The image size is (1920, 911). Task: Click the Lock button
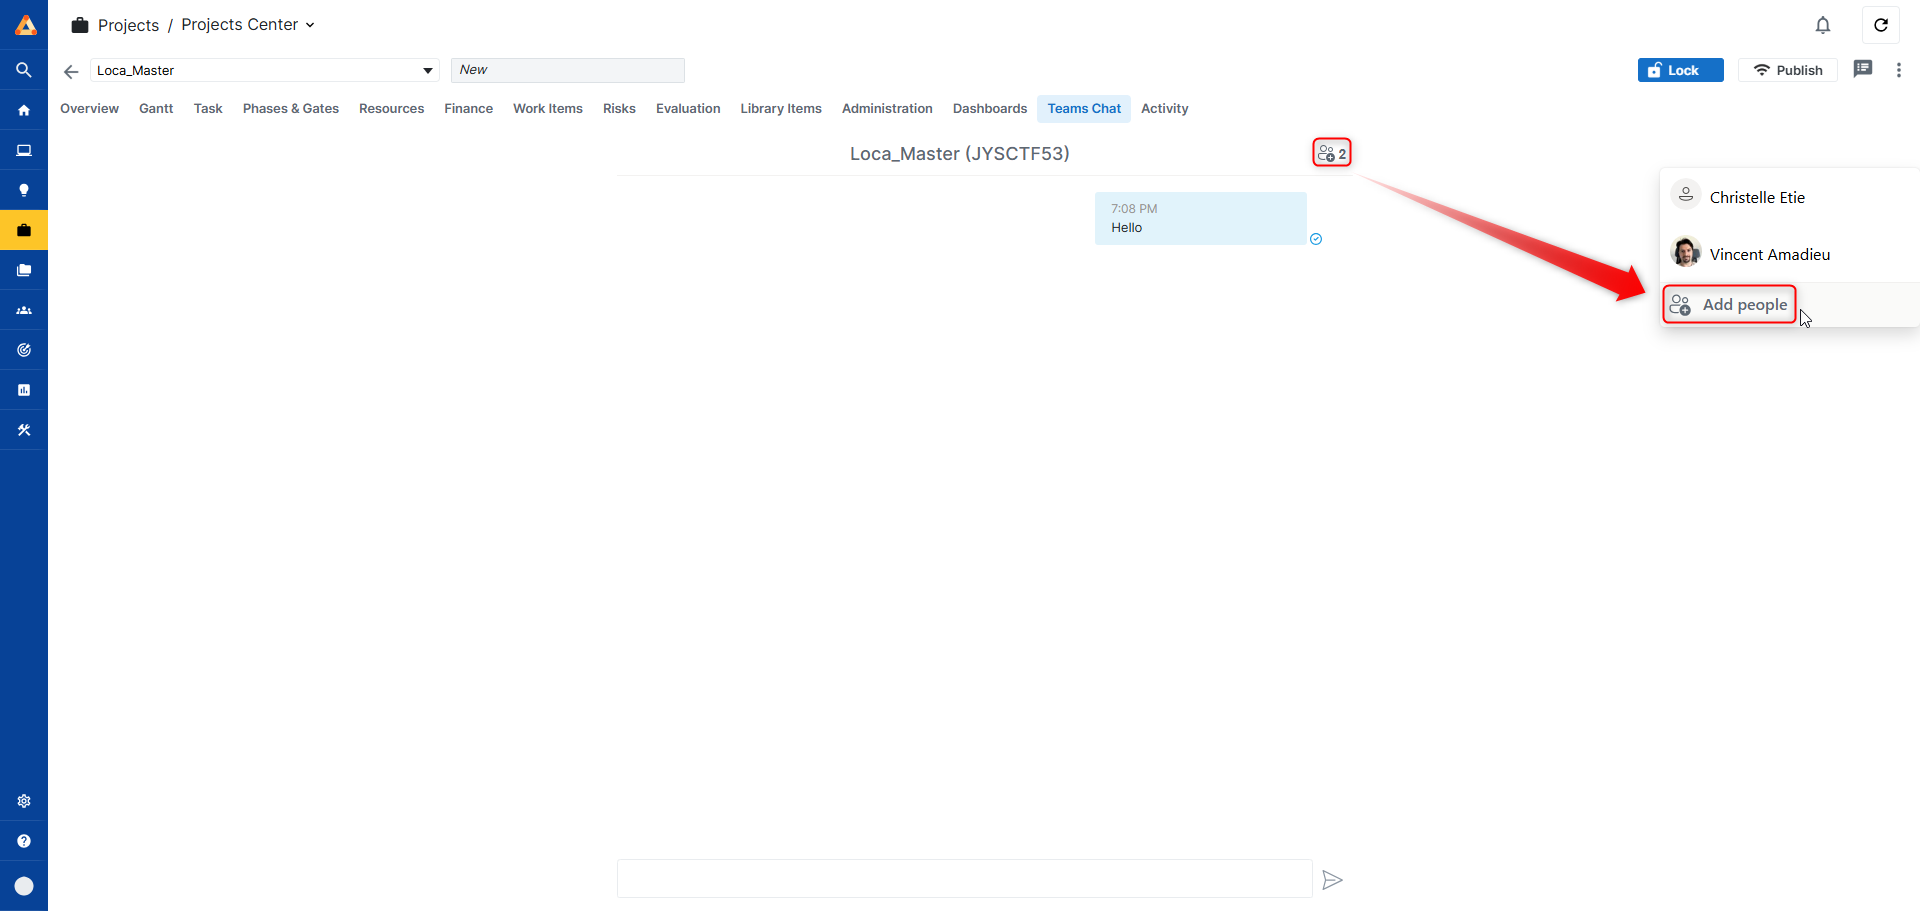pyautogui.click(x=1680, y=70)
